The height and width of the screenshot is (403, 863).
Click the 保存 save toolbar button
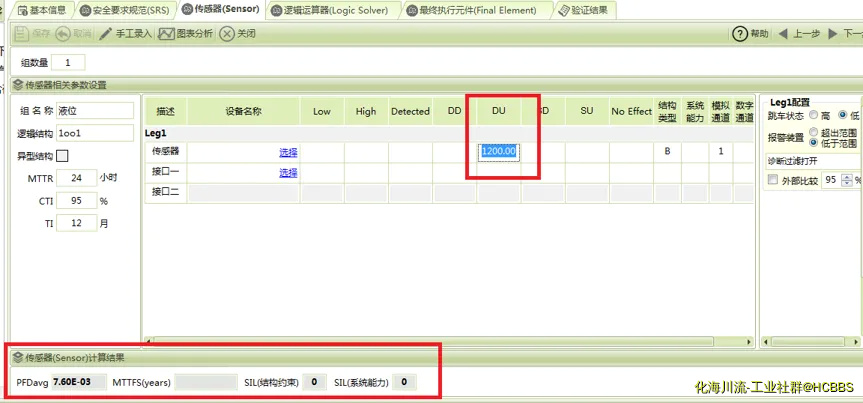(32, 34)
